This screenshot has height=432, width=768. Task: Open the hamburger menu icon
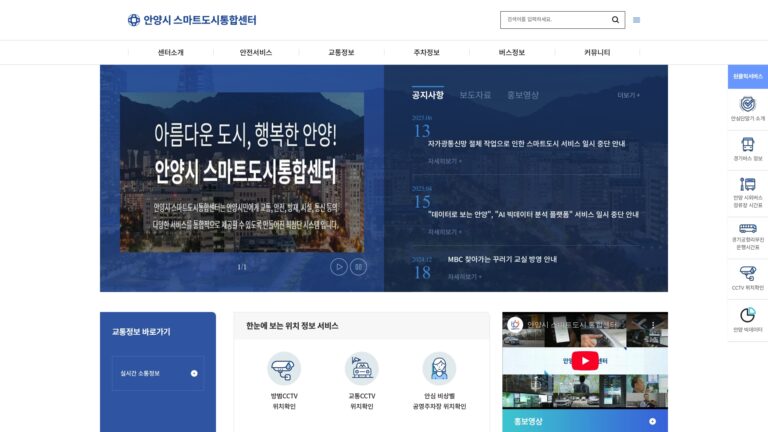tap(636, 20)
